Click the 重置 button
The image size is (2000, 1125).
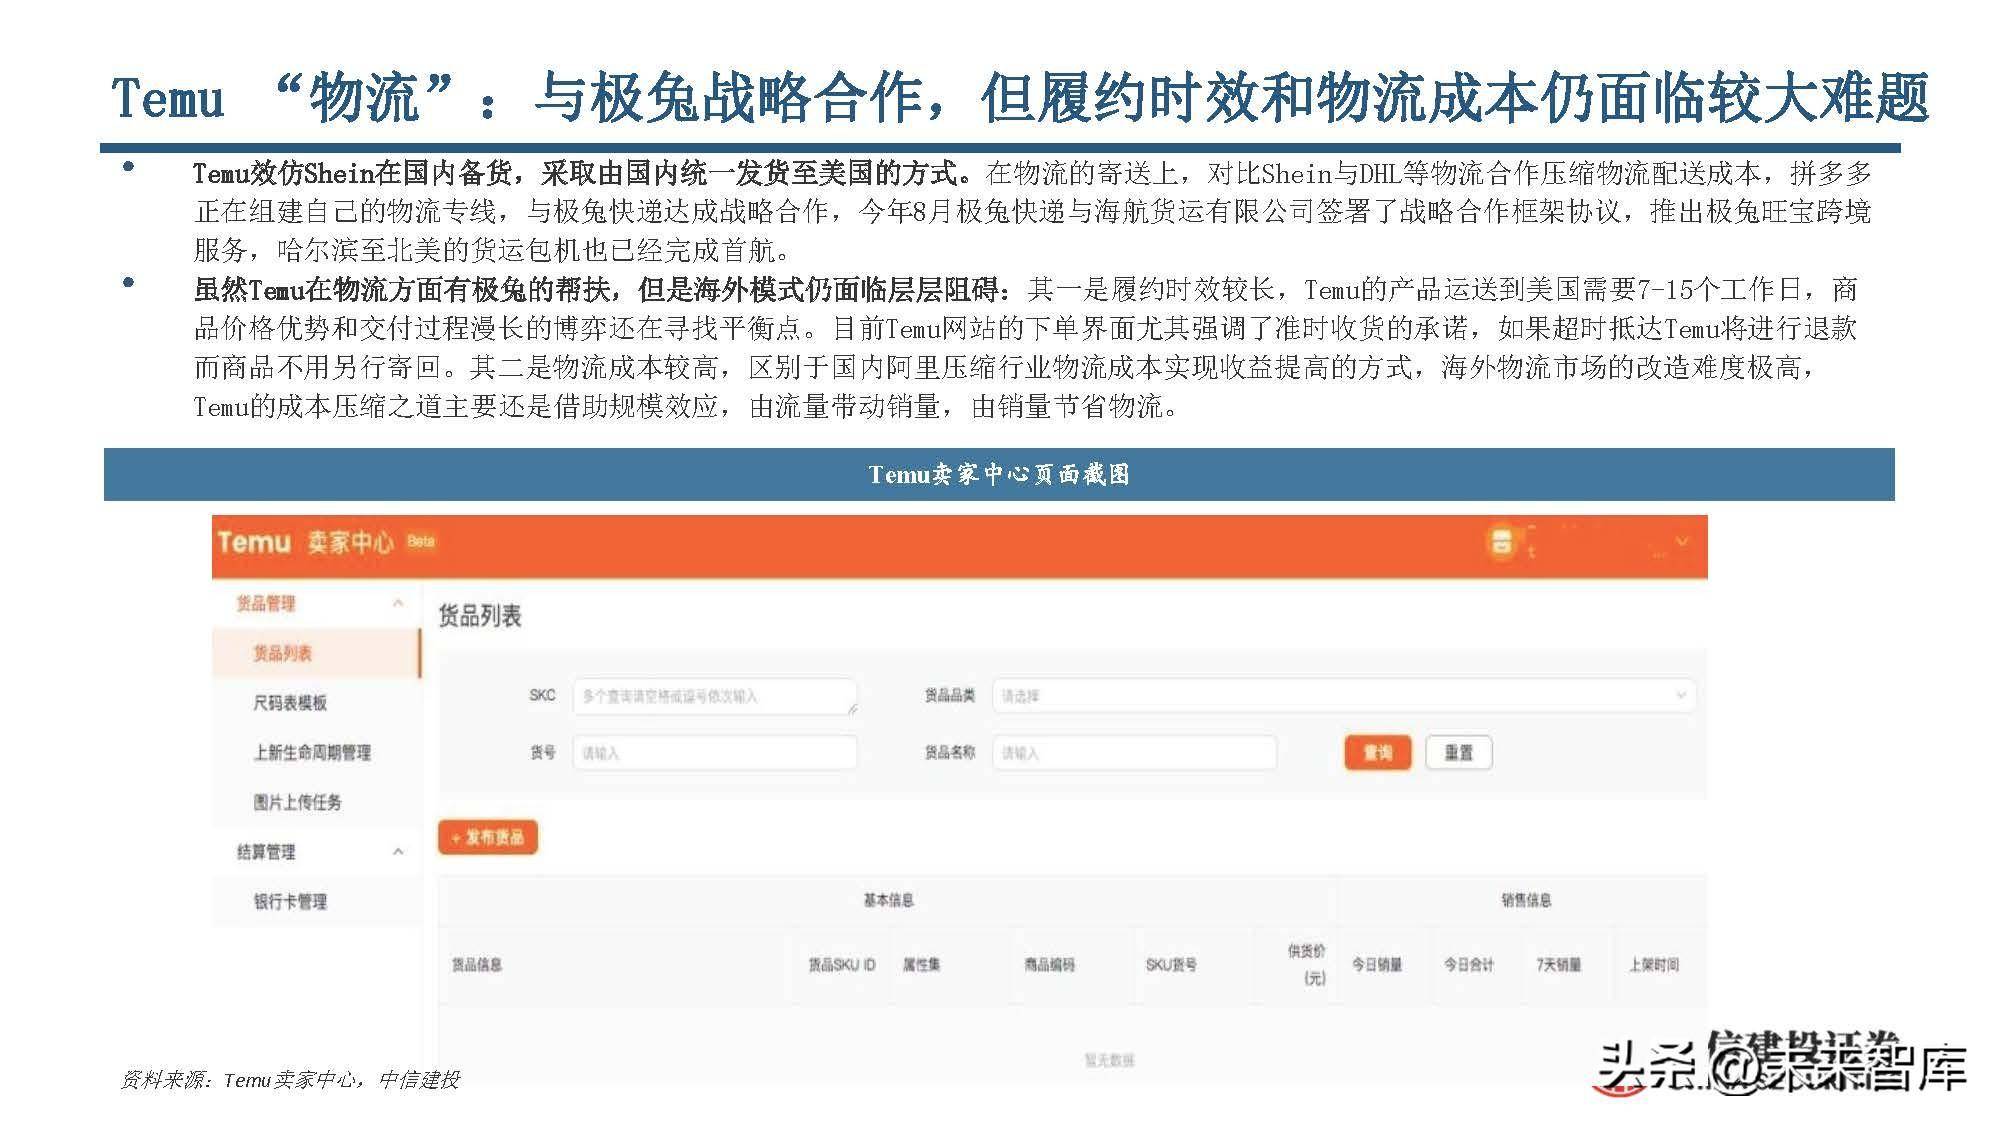click(1459, 752)
